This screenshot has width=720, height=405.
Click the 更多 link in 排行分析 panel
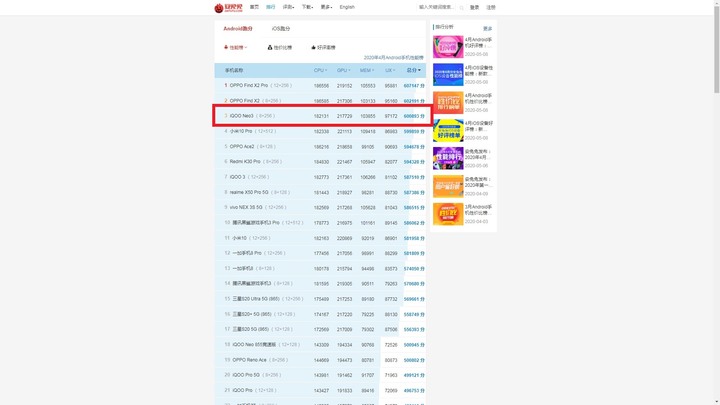488,28
